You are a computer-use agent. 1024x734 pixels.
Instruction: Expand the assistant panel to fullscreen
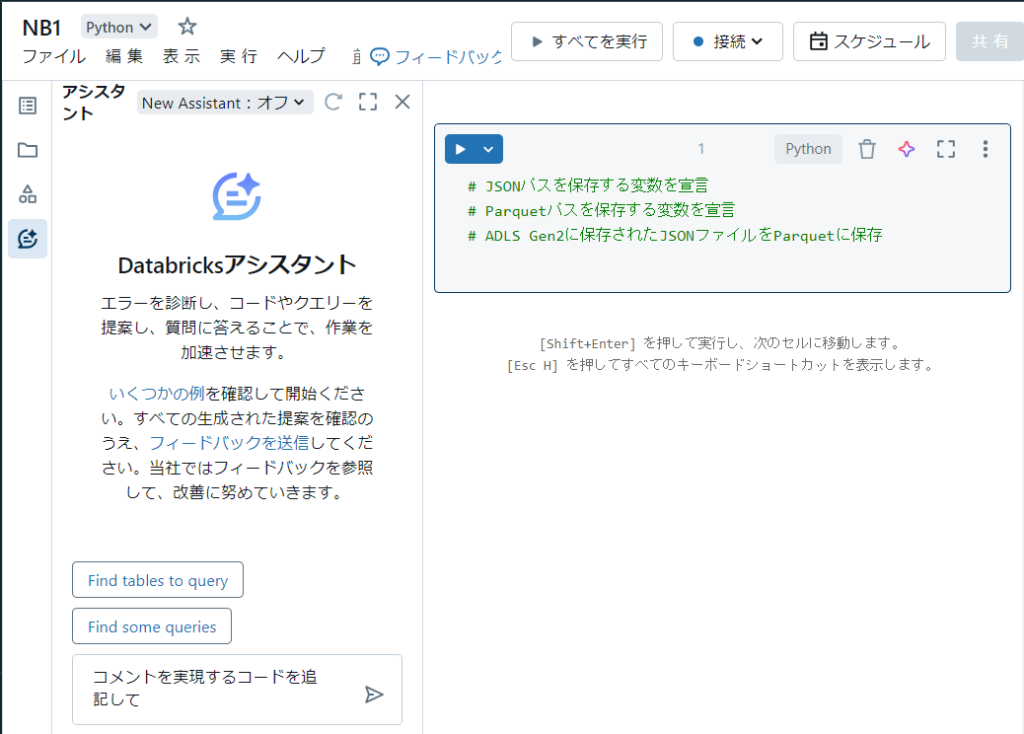(368, 102)
